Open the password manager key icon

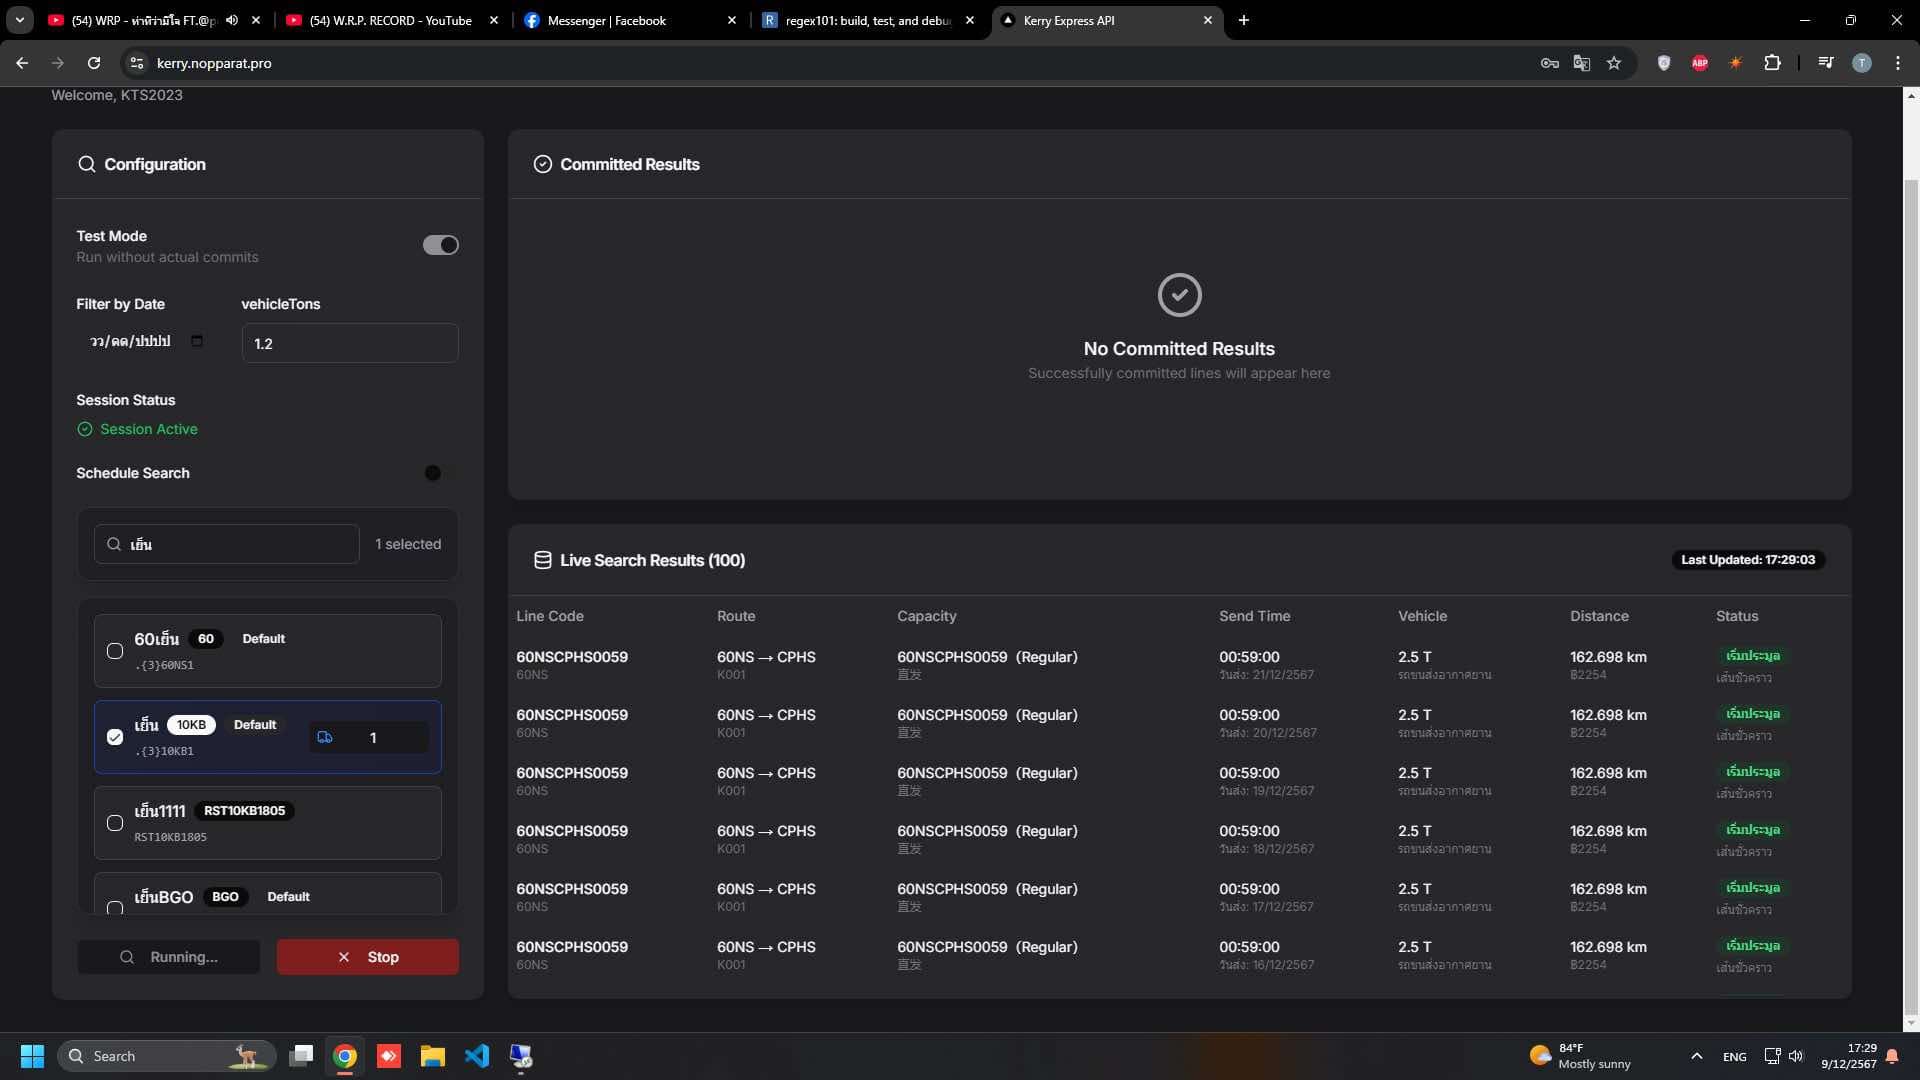[x=1549, y=63]
